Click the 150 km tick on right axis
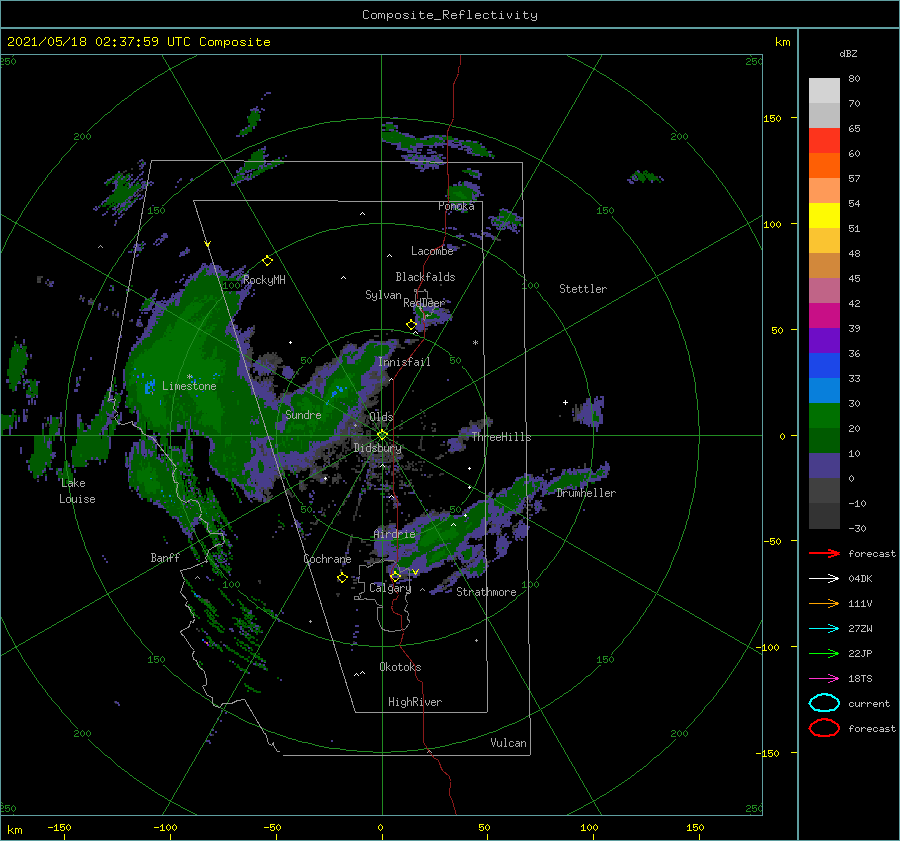The width and height of the screenshot is (900, 841). [x=772, y=118]
